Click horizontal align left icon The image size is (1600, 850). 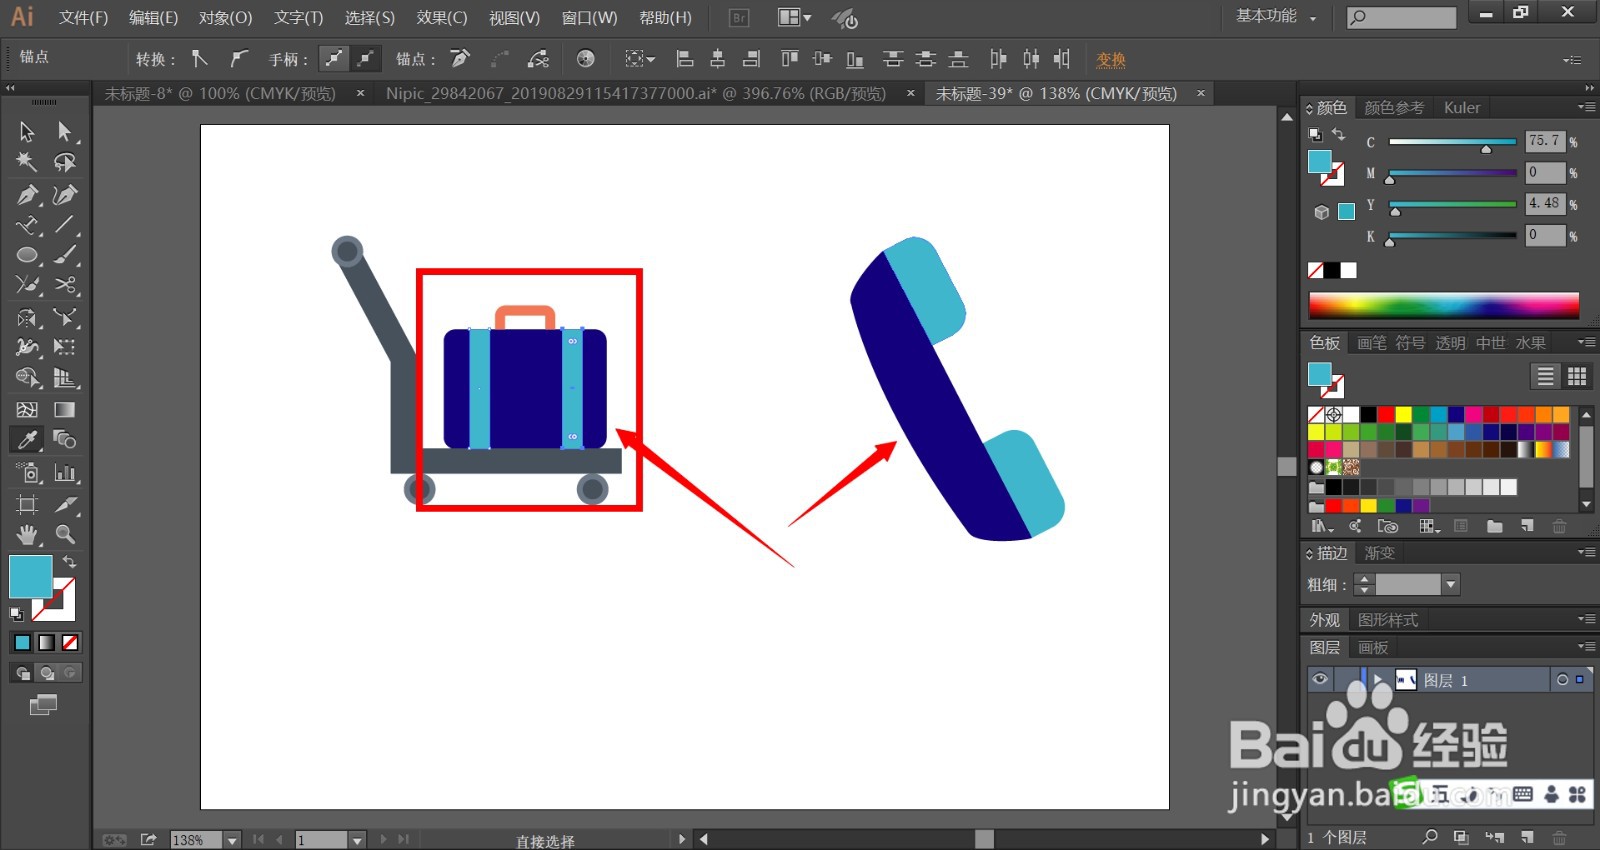click(685, 59)
